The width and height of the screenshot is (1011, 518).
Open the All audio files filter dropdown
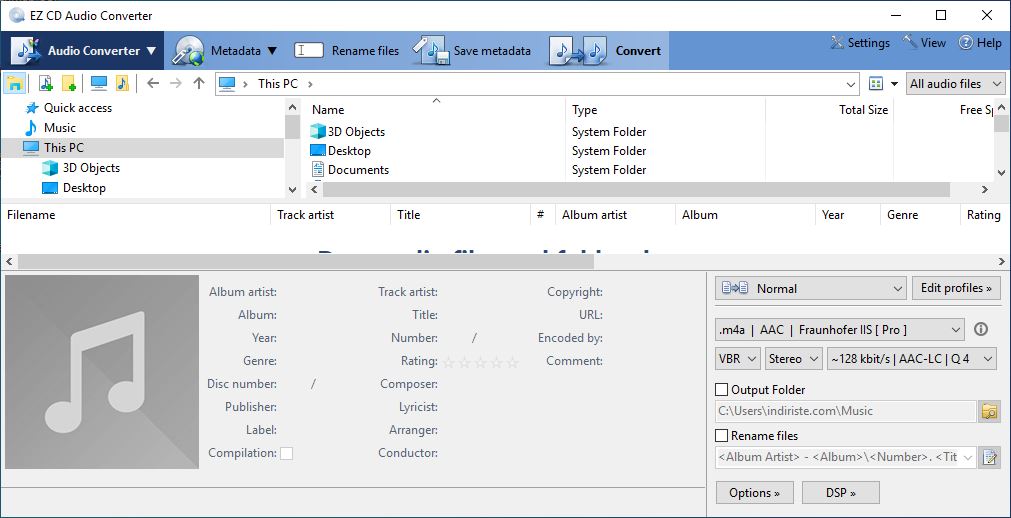pyautogui.click(x=956, y=84)
